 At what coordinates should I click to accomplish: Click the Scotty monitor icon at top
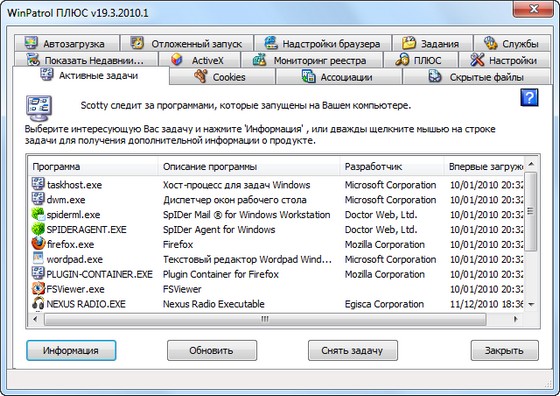point(39,109)
